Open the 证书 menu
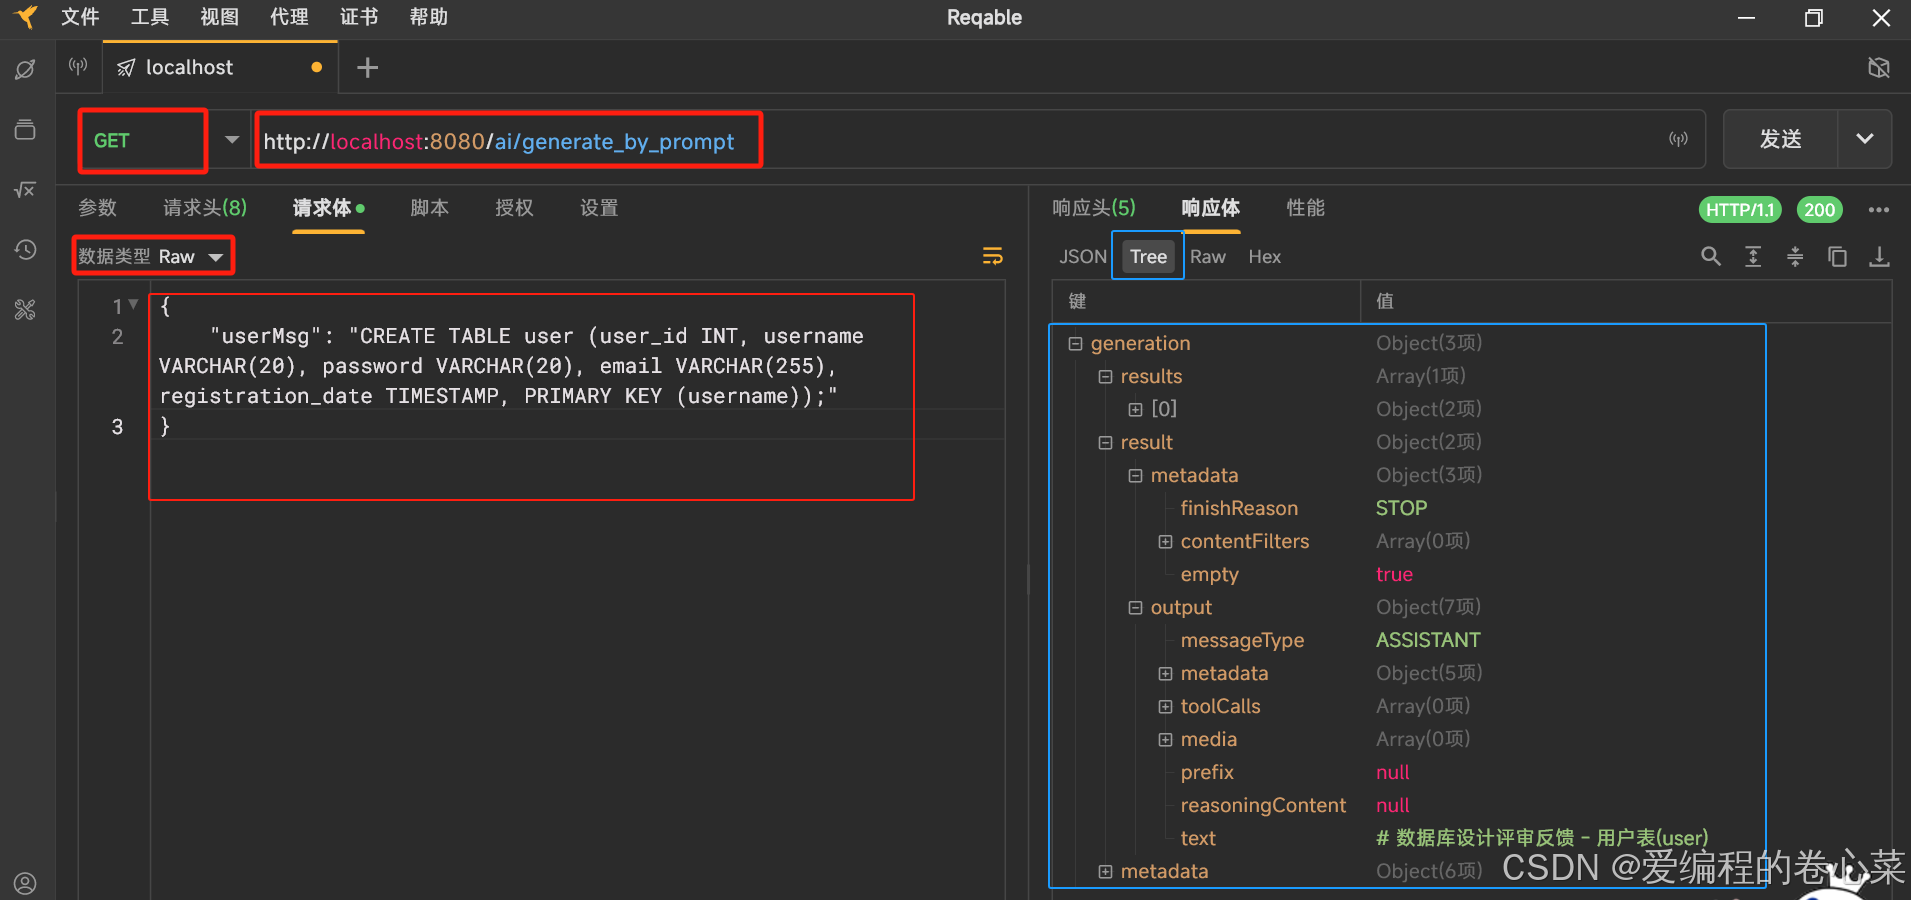The width and height of the screenshot is (1911, 900). point(359,17)
